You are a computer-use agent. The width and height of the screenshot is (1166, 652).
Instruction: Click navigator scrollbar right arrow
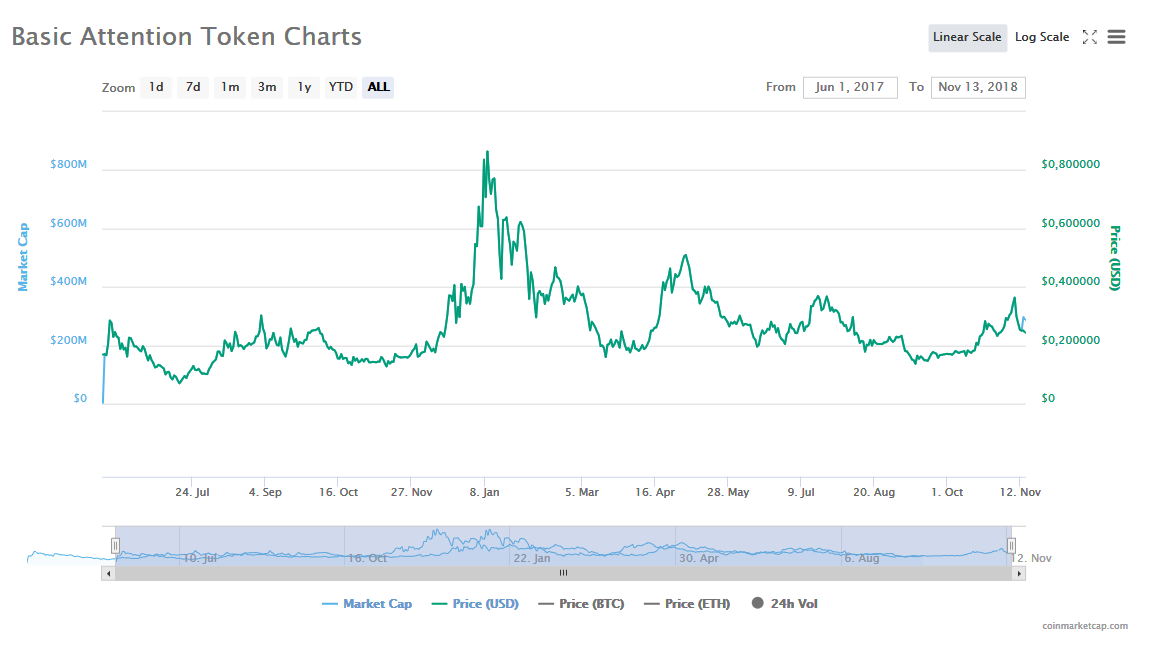pyautogui.click(x=1019, y=573)
